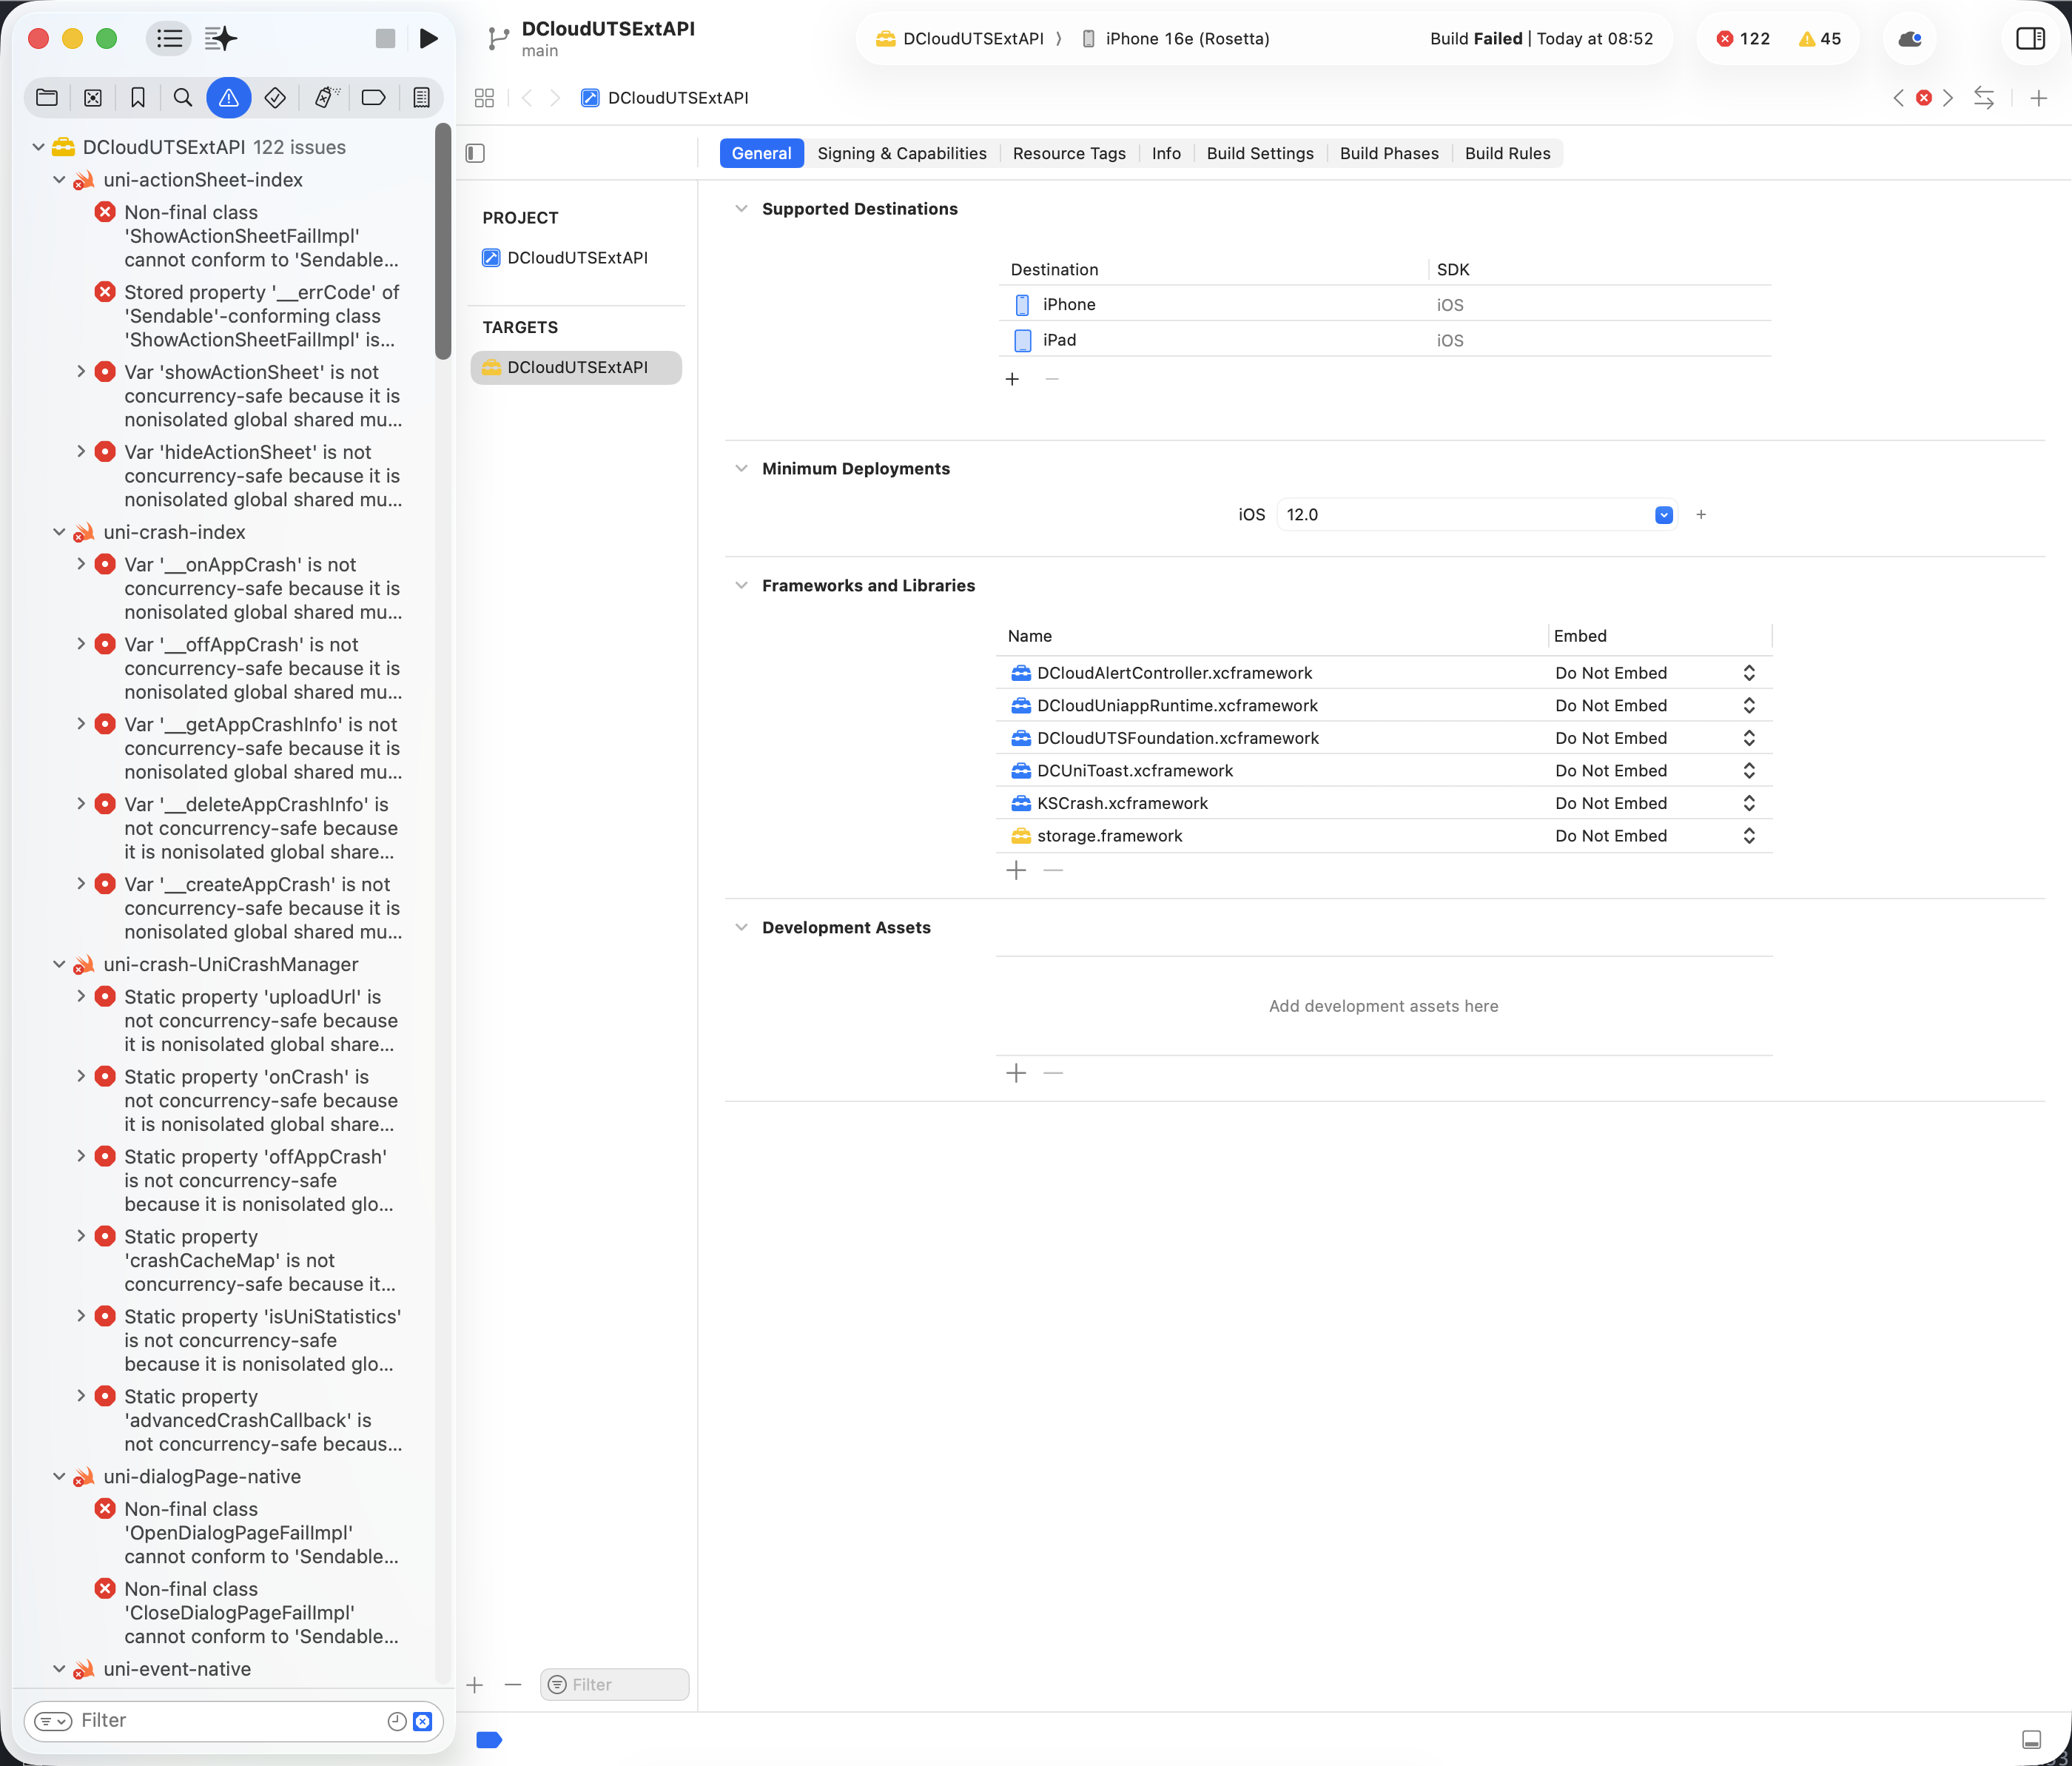Viewport: 2072px width, 1766px height.
Task: Open the Xcode Cloud status icon
Action: pyautogui.click(x=1910, y=38)
